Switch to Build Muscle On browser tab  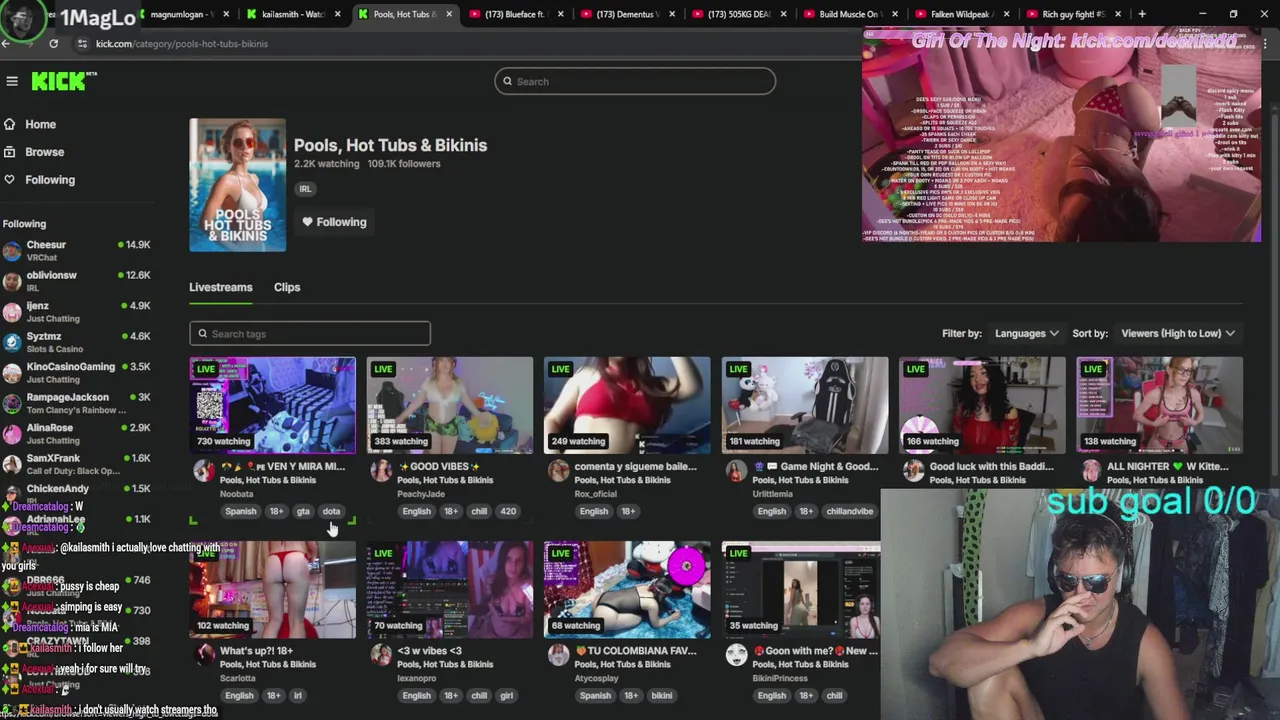tap(848, 14)
